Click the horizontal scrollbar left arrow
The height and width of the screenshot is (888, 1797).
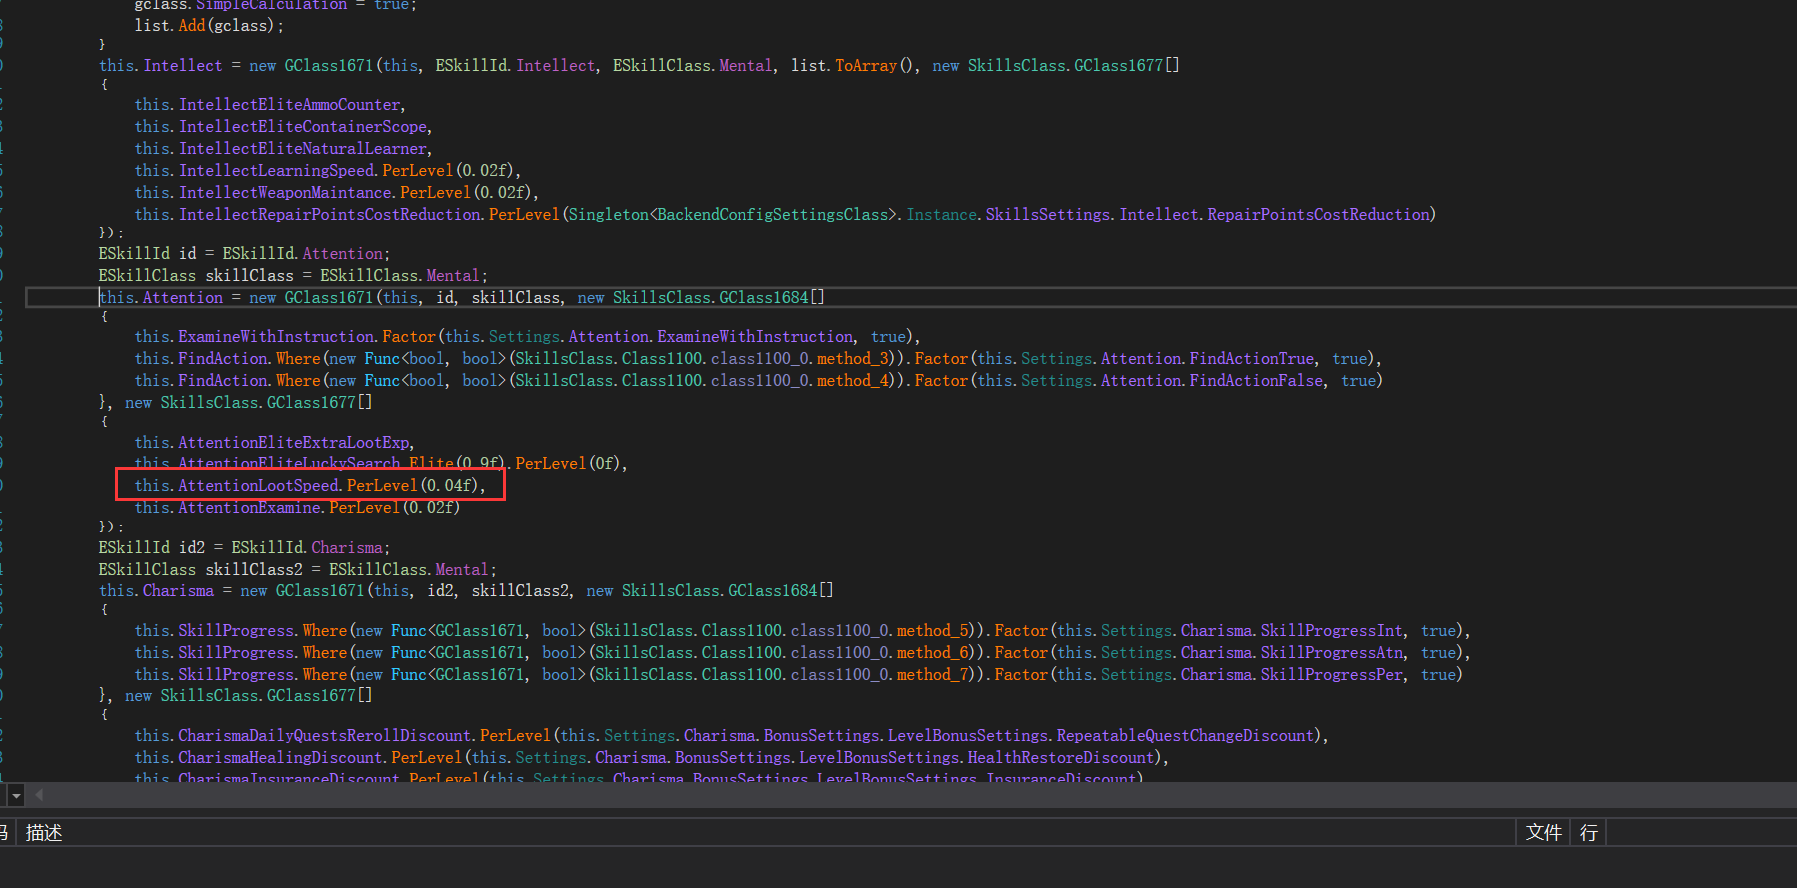coord(39,795)
